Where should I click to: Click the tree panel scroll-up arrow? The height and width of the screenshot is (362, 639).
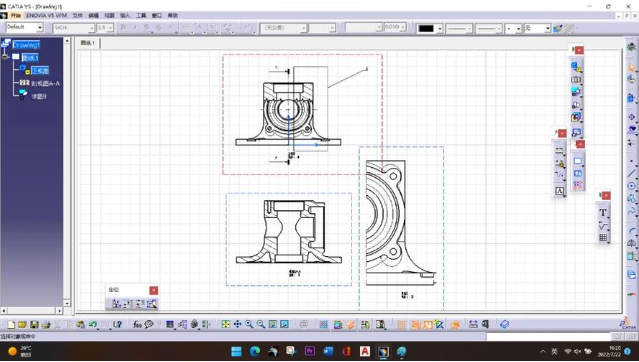pos(67,41)
